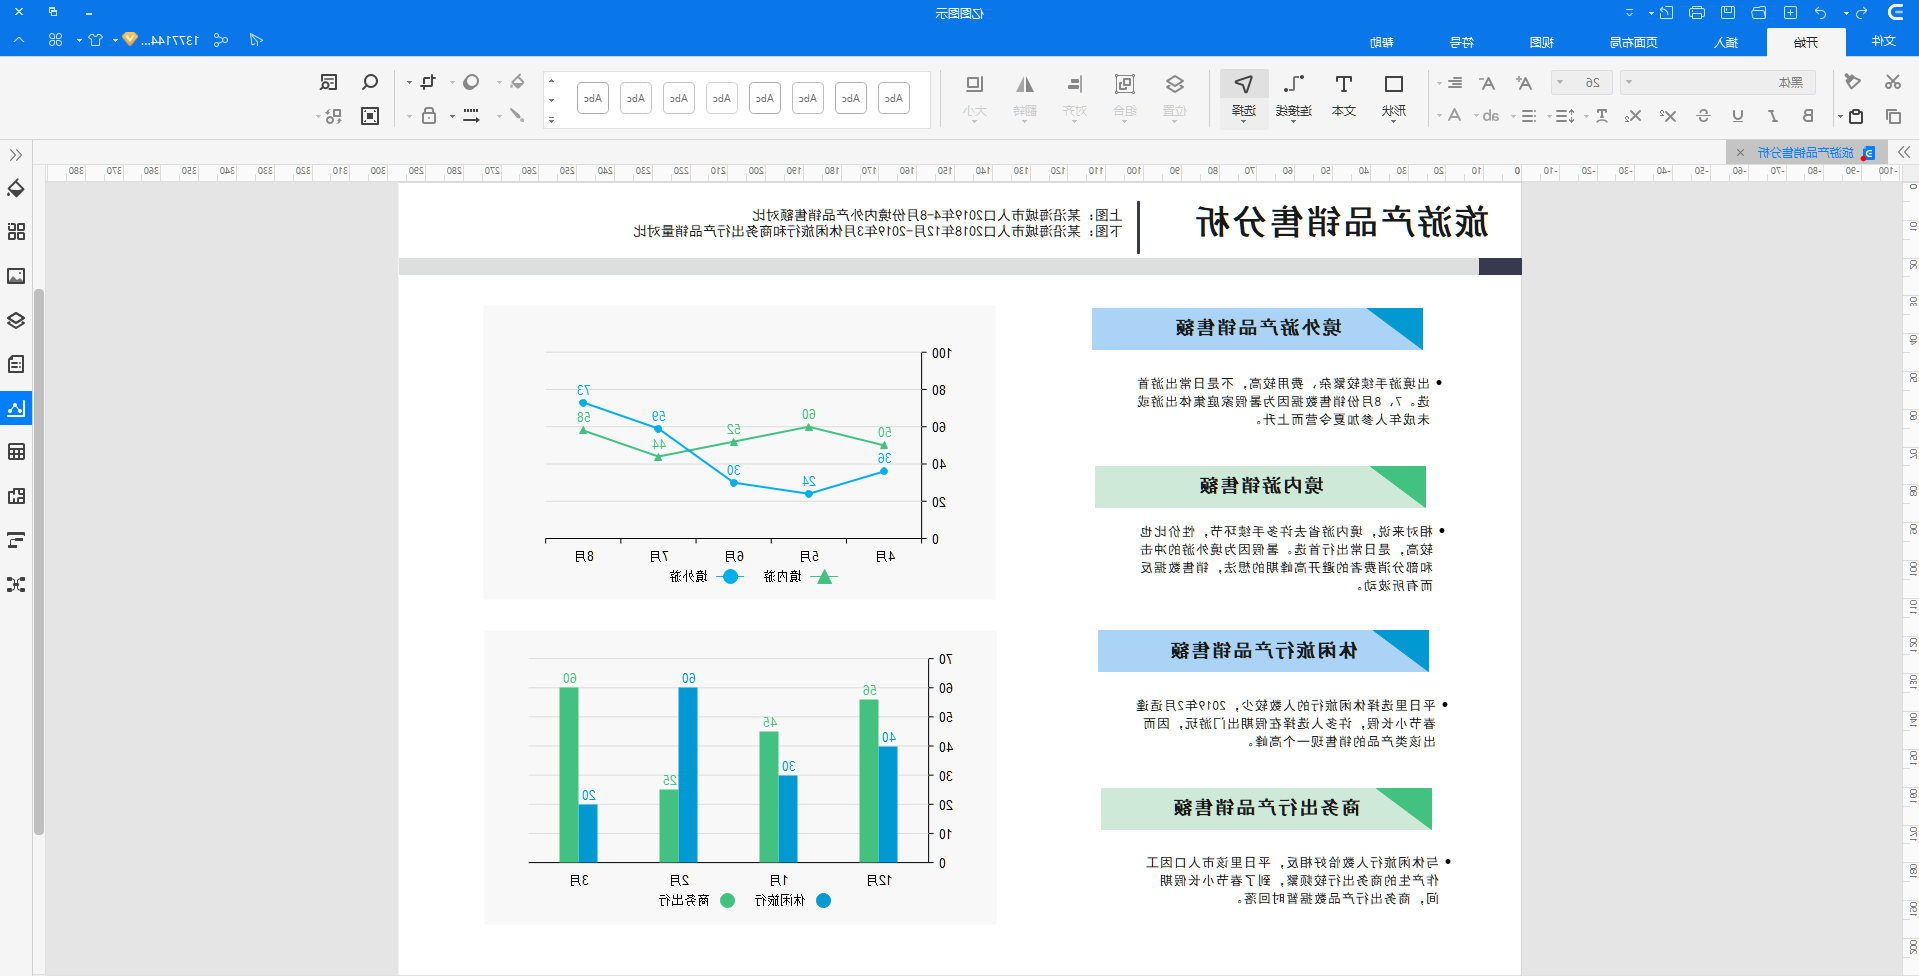Select the 选择 (Select) tool
The width and height of the screenshot is (1919, 976).
1244,97
